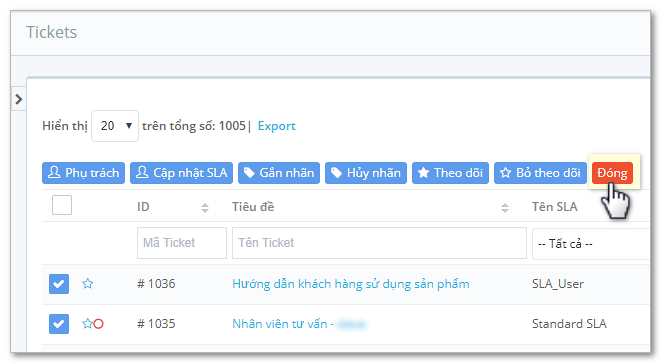Click the Hủy nhãn button
Viewport: 662px width, 364px height.
coord(366,173)
